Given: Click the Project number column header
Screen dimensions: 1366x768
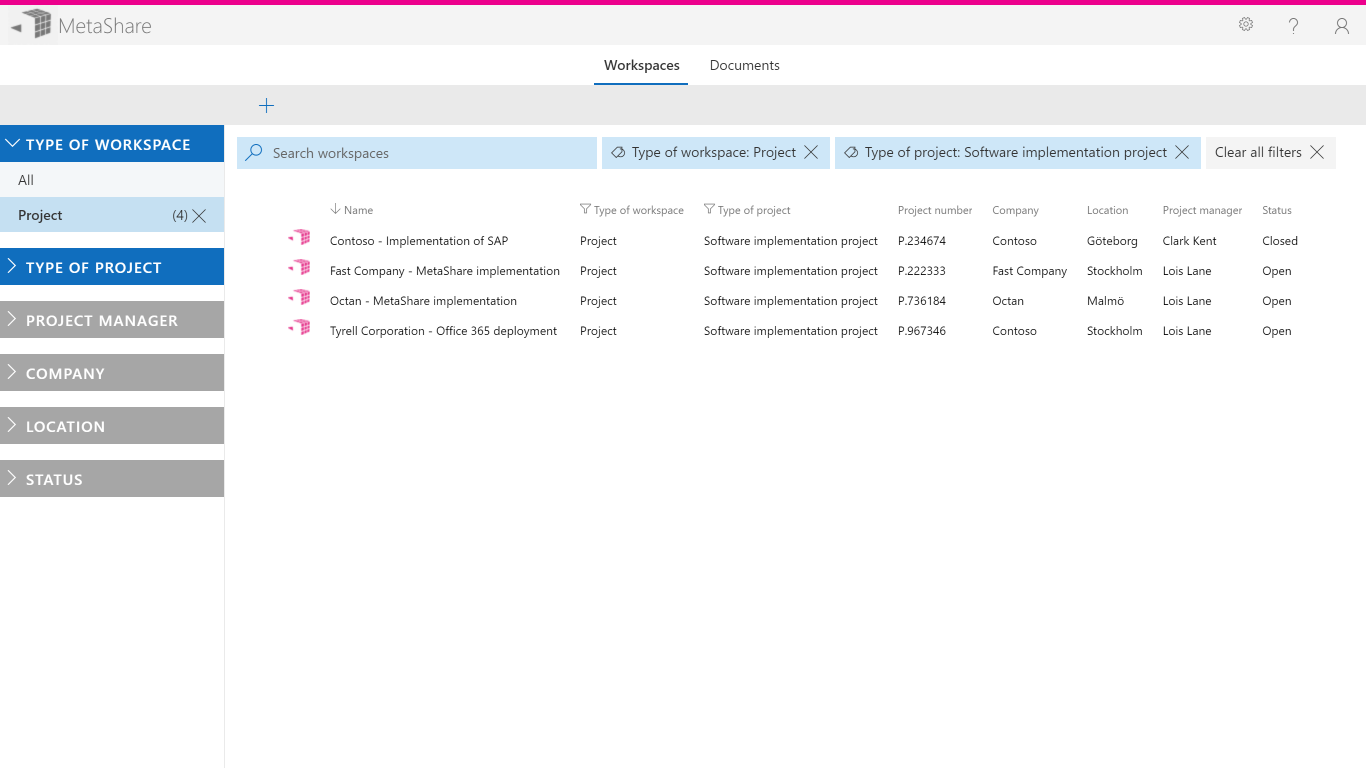Looking at the screenshot, I should [x=935, y=210].
